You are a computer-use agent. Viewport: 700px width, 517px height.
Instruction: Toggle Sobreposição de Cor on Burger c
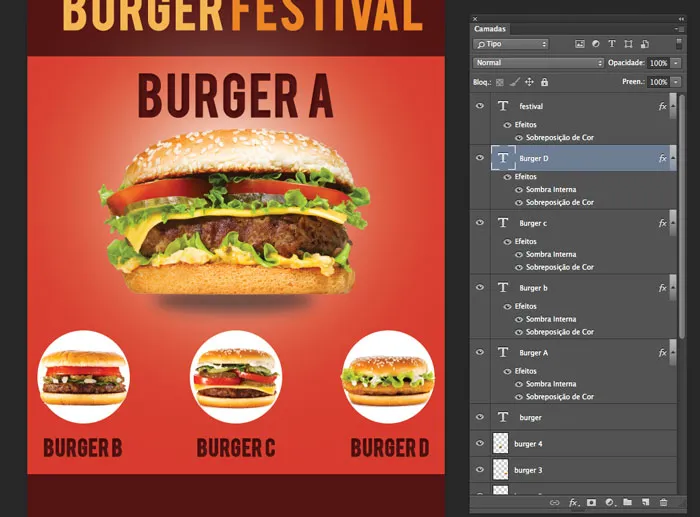click(519, 267)
